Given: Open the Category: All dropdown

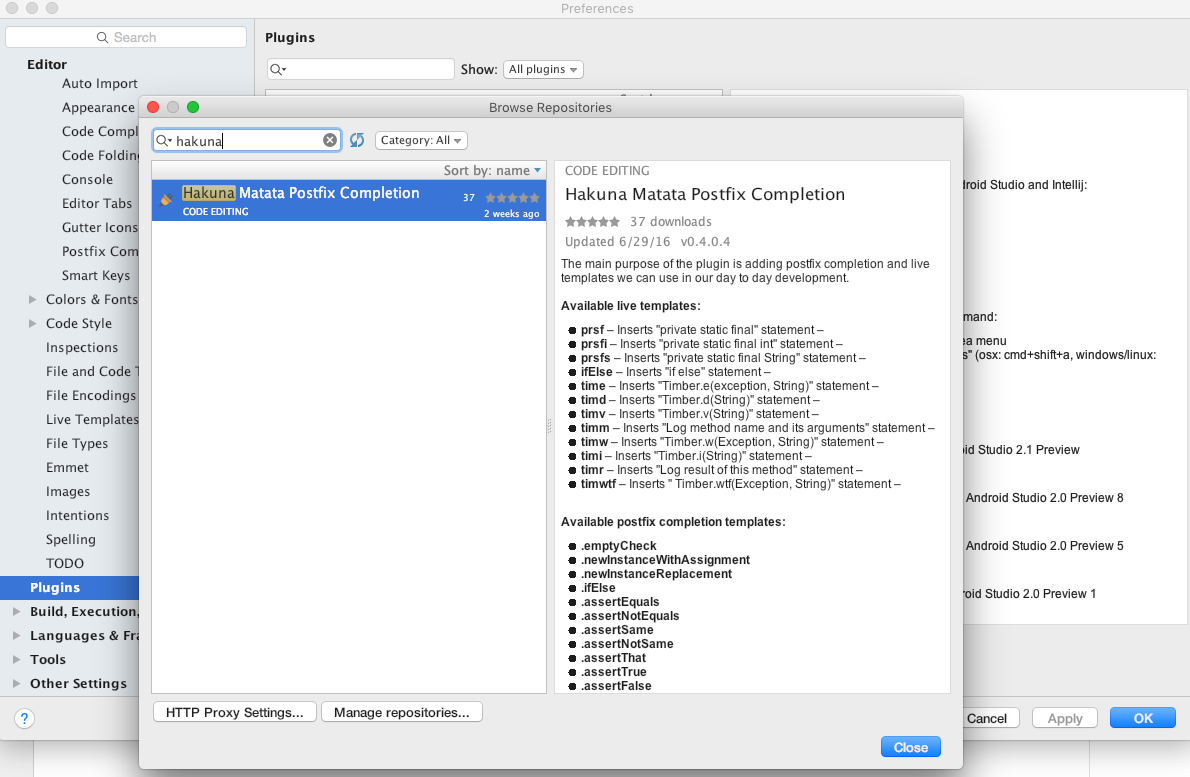Looking at the screenshot, I should (x=421, y=140).
